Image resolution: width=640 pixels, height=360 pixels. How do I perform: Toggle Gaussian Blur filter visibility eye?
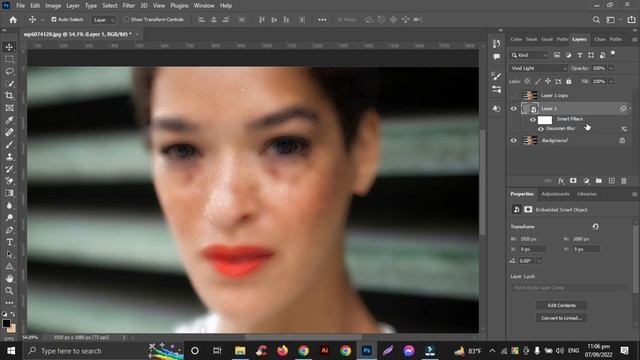pos(541,129)
